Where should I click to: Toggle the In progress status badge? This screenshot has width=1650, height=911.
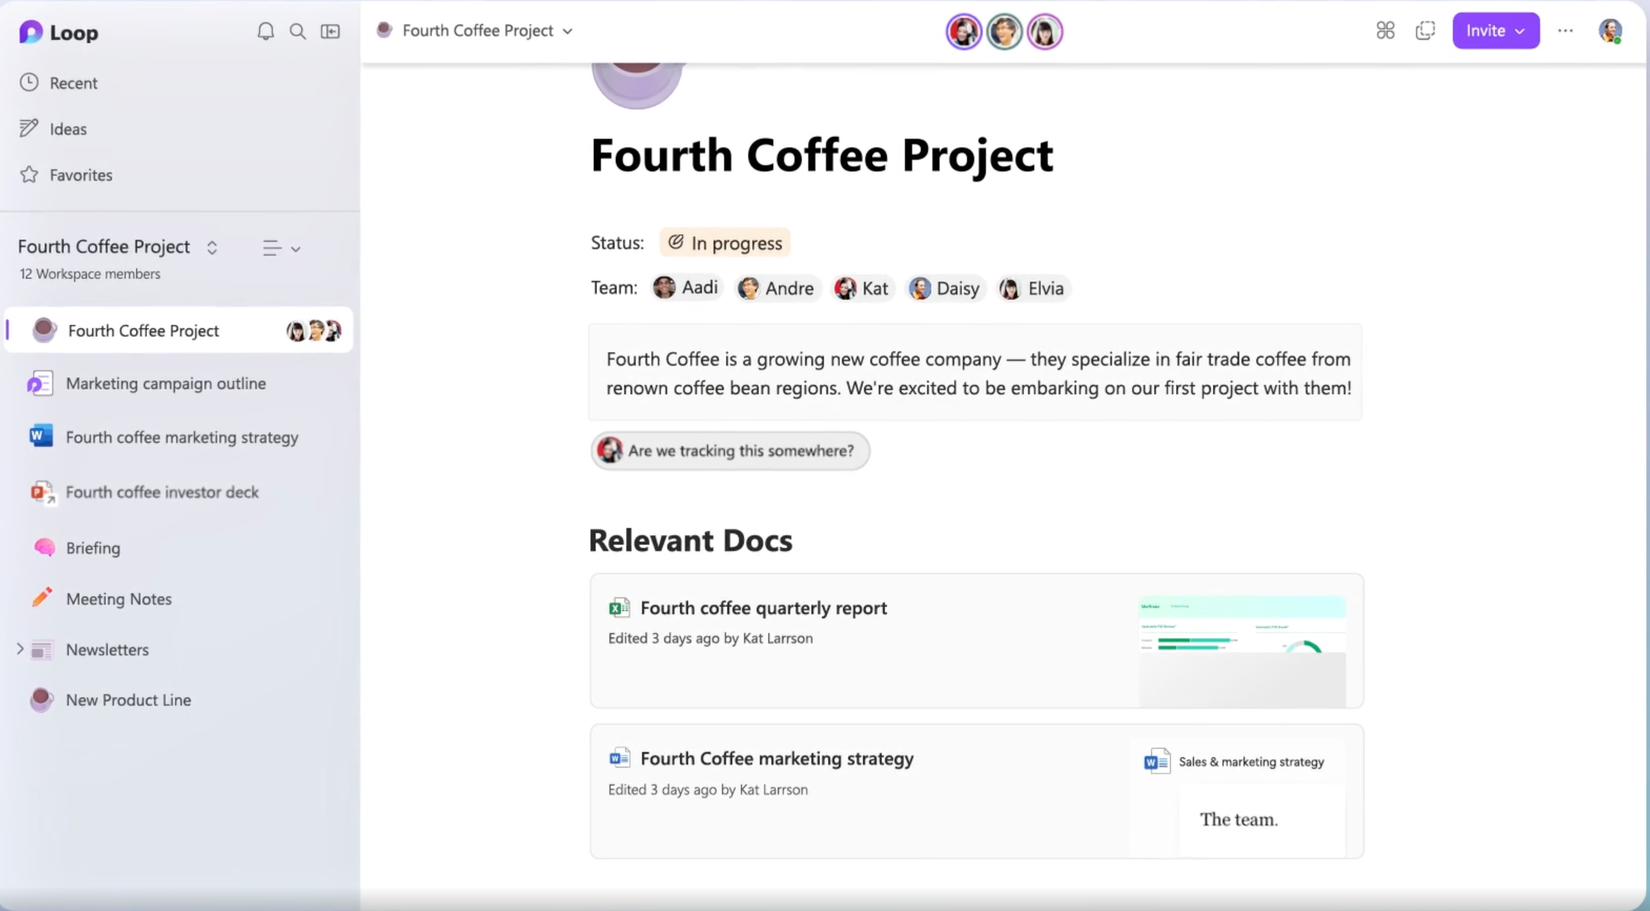click(x=724, y=242)
